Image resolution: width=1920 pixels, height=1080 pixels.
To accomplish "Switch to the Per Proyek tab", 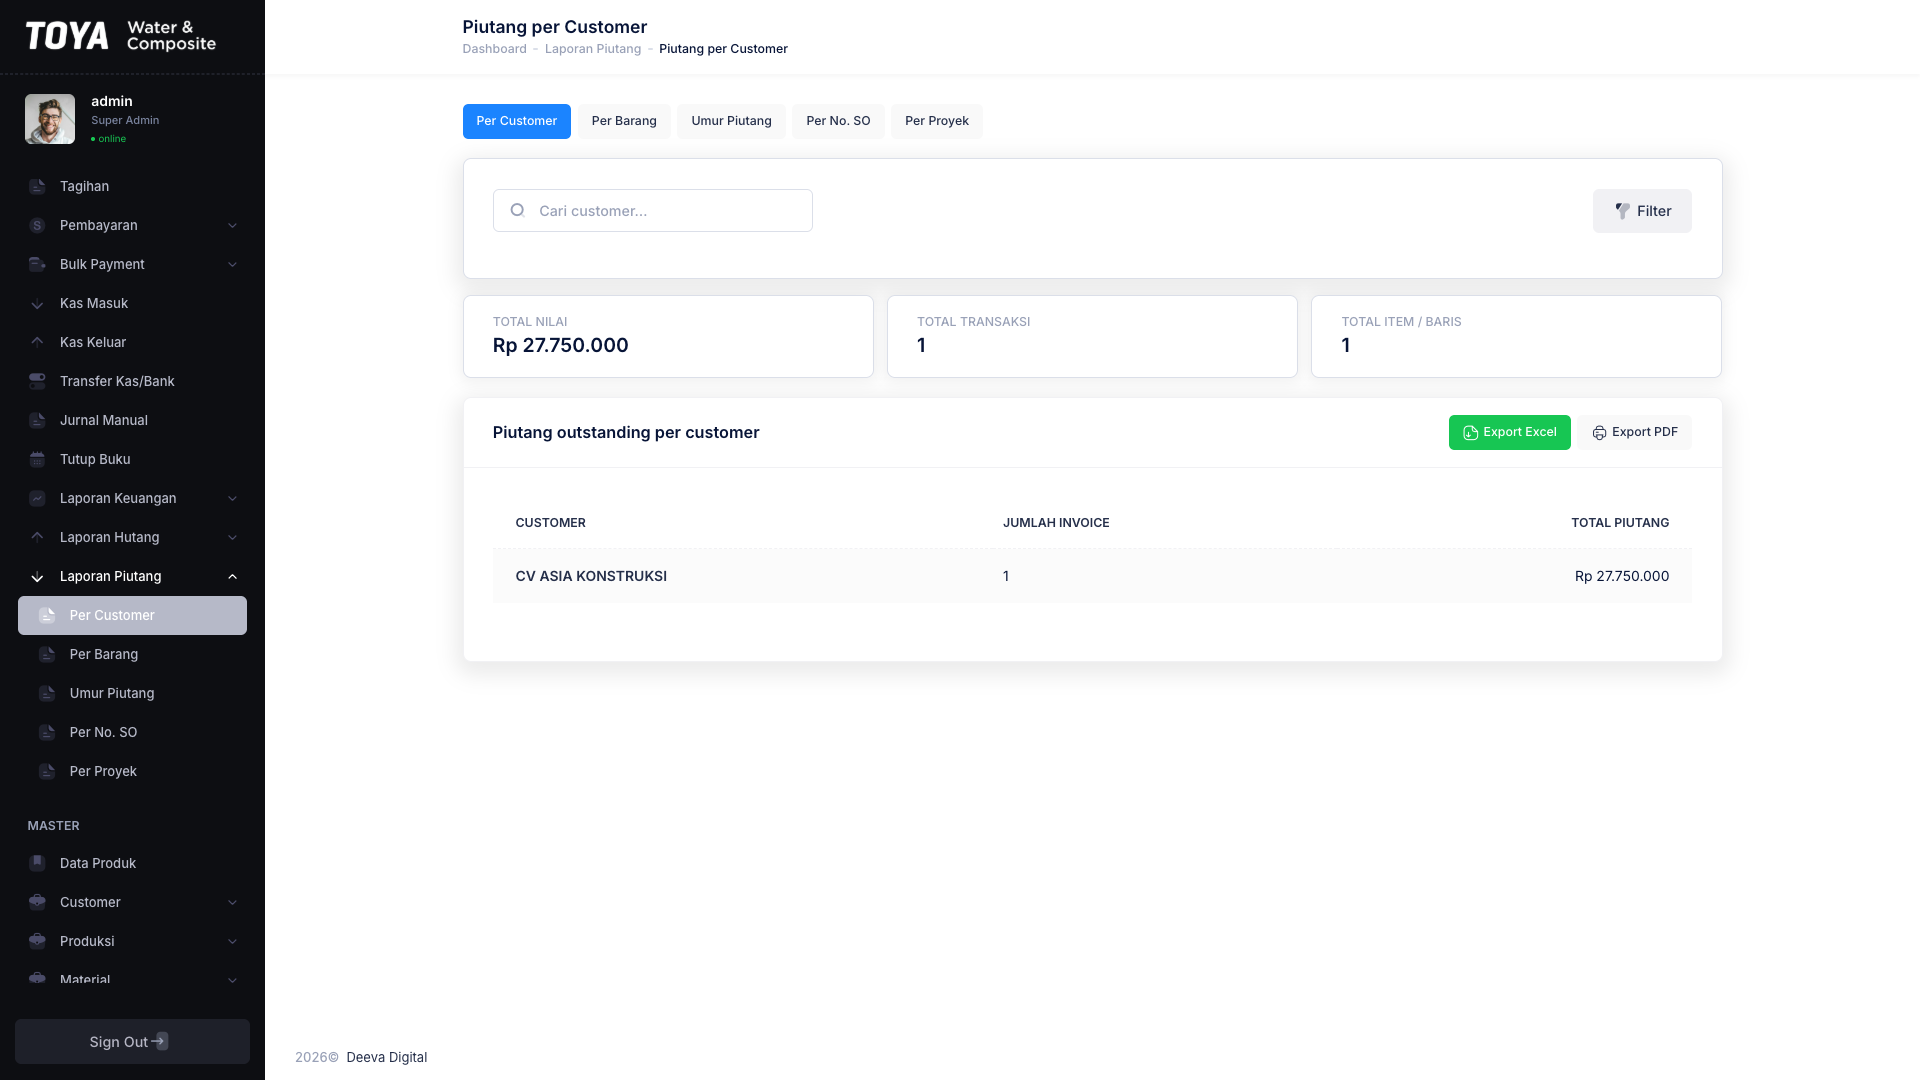I will coord(936,121).
